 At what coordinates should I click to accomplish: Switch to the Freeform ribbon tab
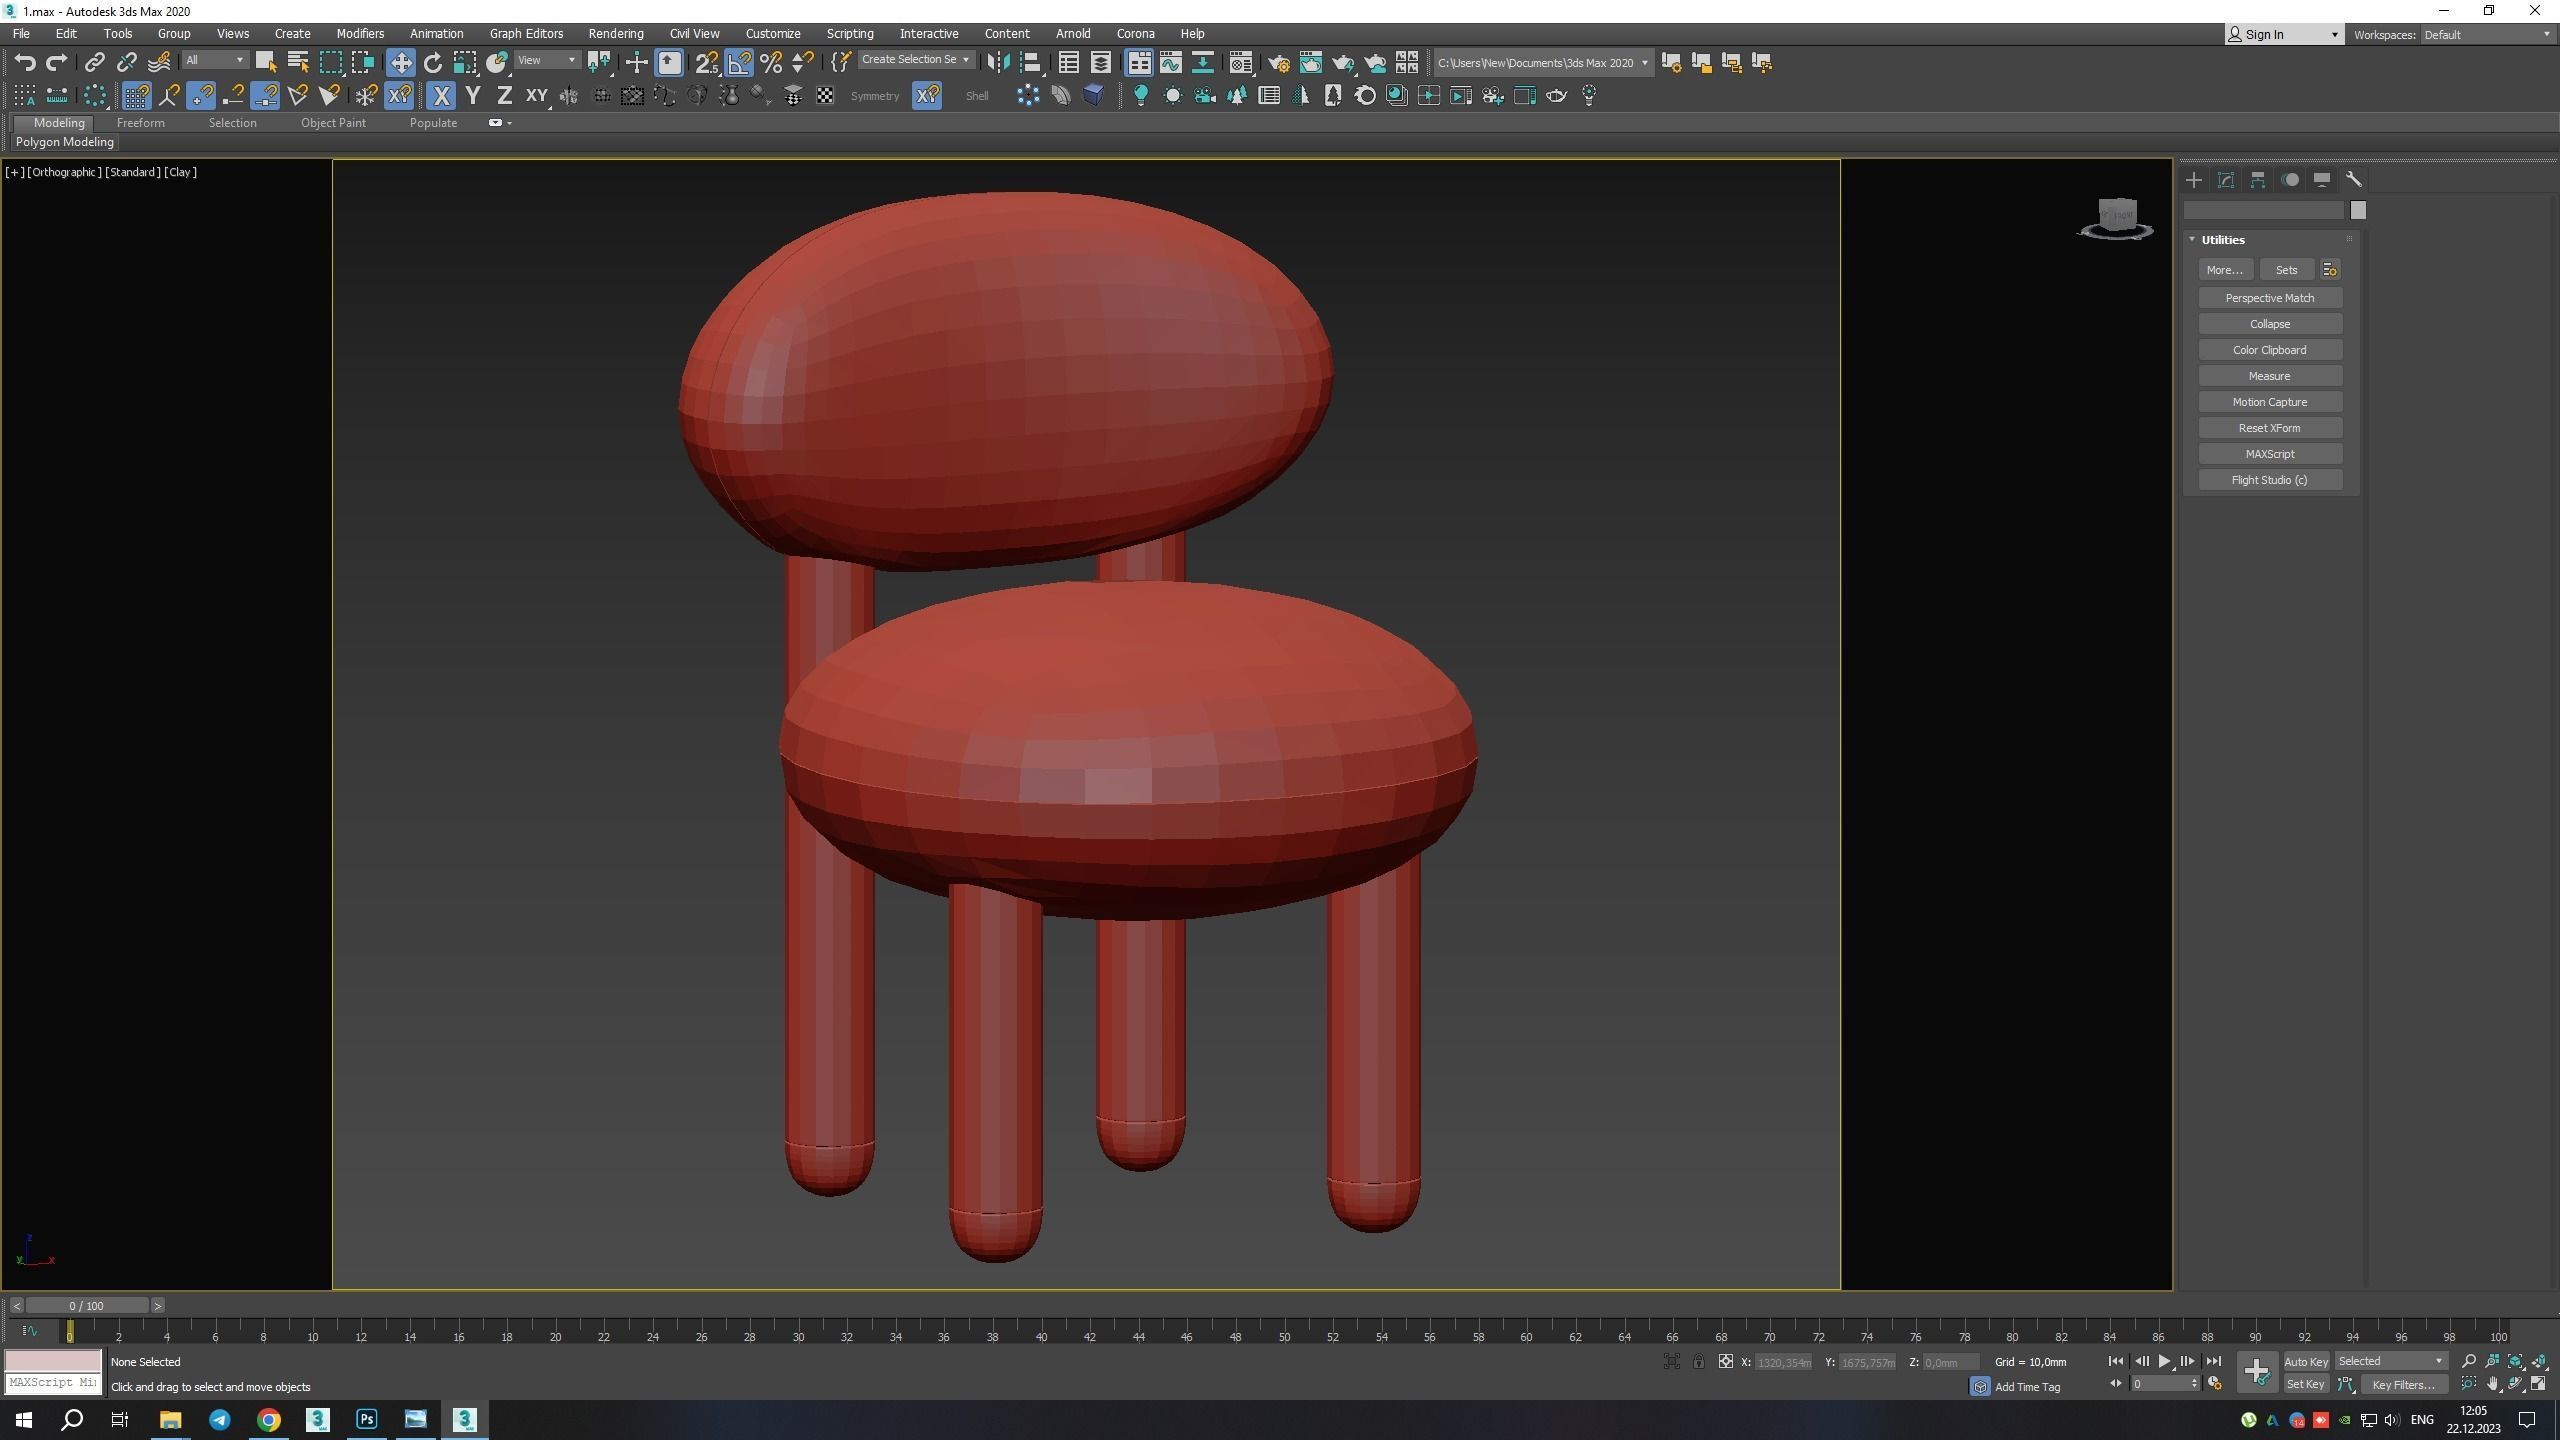pyautogui.click(x=140, y=123)
